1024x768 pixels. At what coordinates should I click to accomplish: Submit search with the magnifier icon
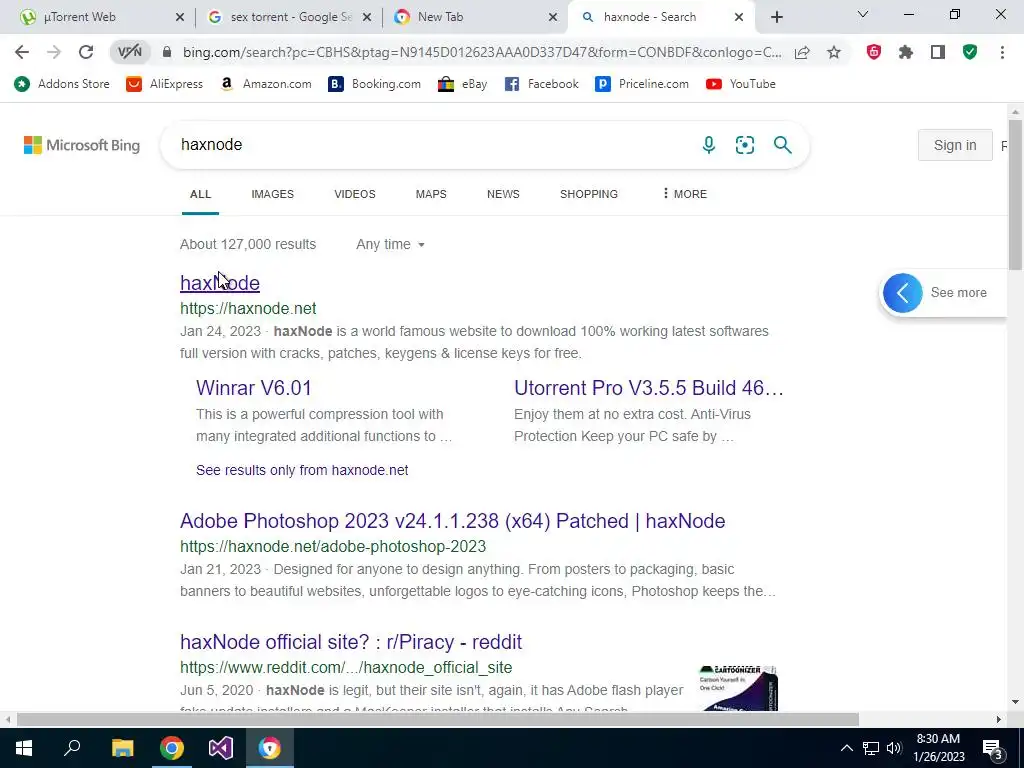pyautogui.click(x=782, y=144)
